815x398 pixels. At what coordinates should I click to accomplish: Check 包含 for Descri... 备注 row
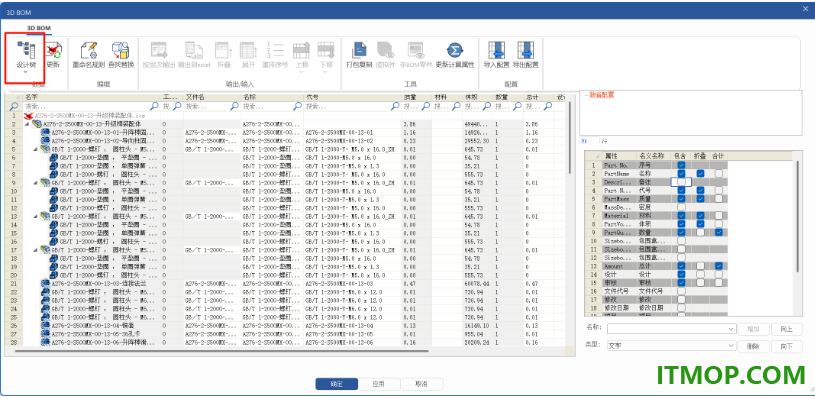[681, 182]
